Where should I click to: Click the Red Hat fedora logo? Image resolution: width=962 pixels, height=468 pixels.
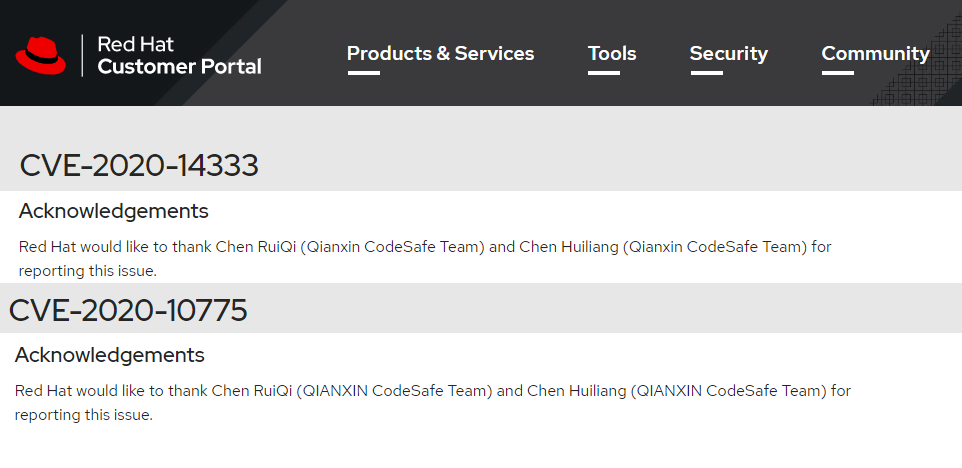pos(40,56)
